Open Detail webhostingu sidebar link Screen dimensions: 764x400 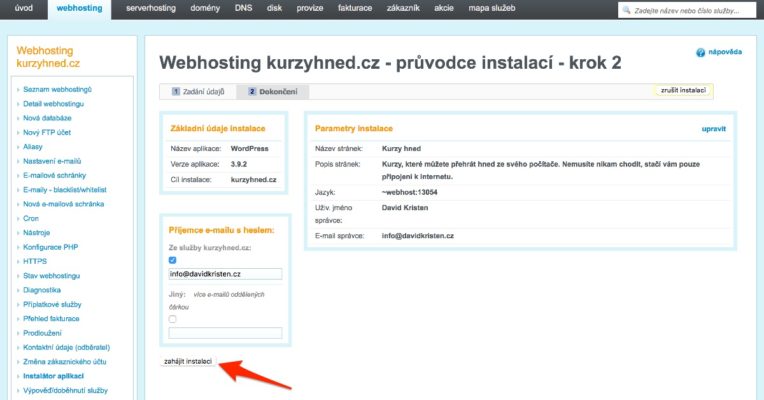point(54,104)
